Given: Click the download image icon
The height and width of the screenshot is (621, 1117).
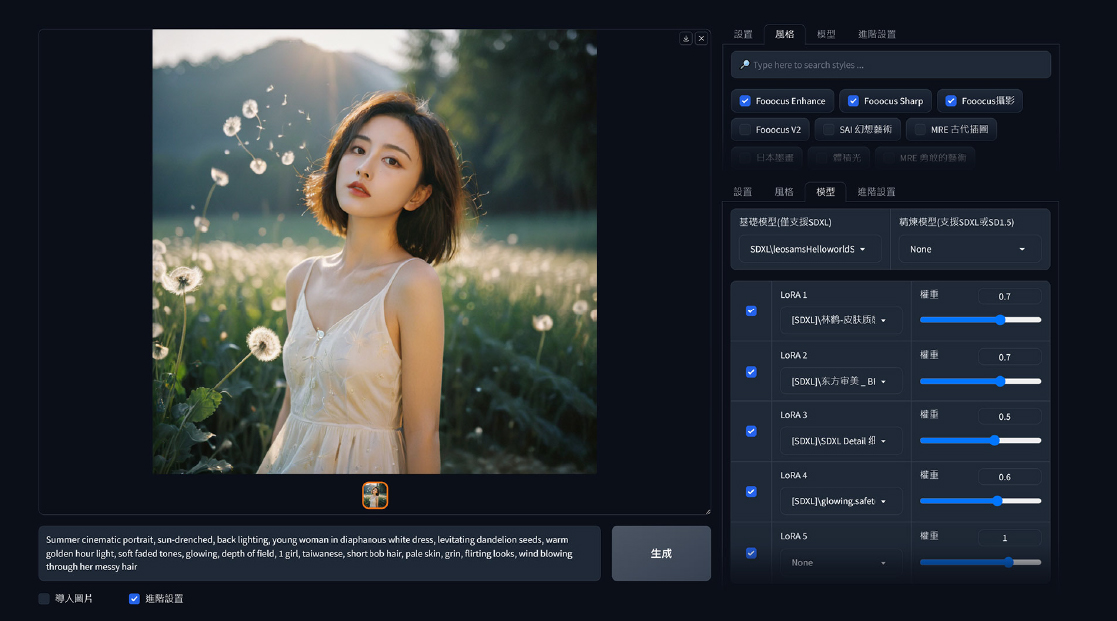Looking at the screenshot, I should coord(686,38).
